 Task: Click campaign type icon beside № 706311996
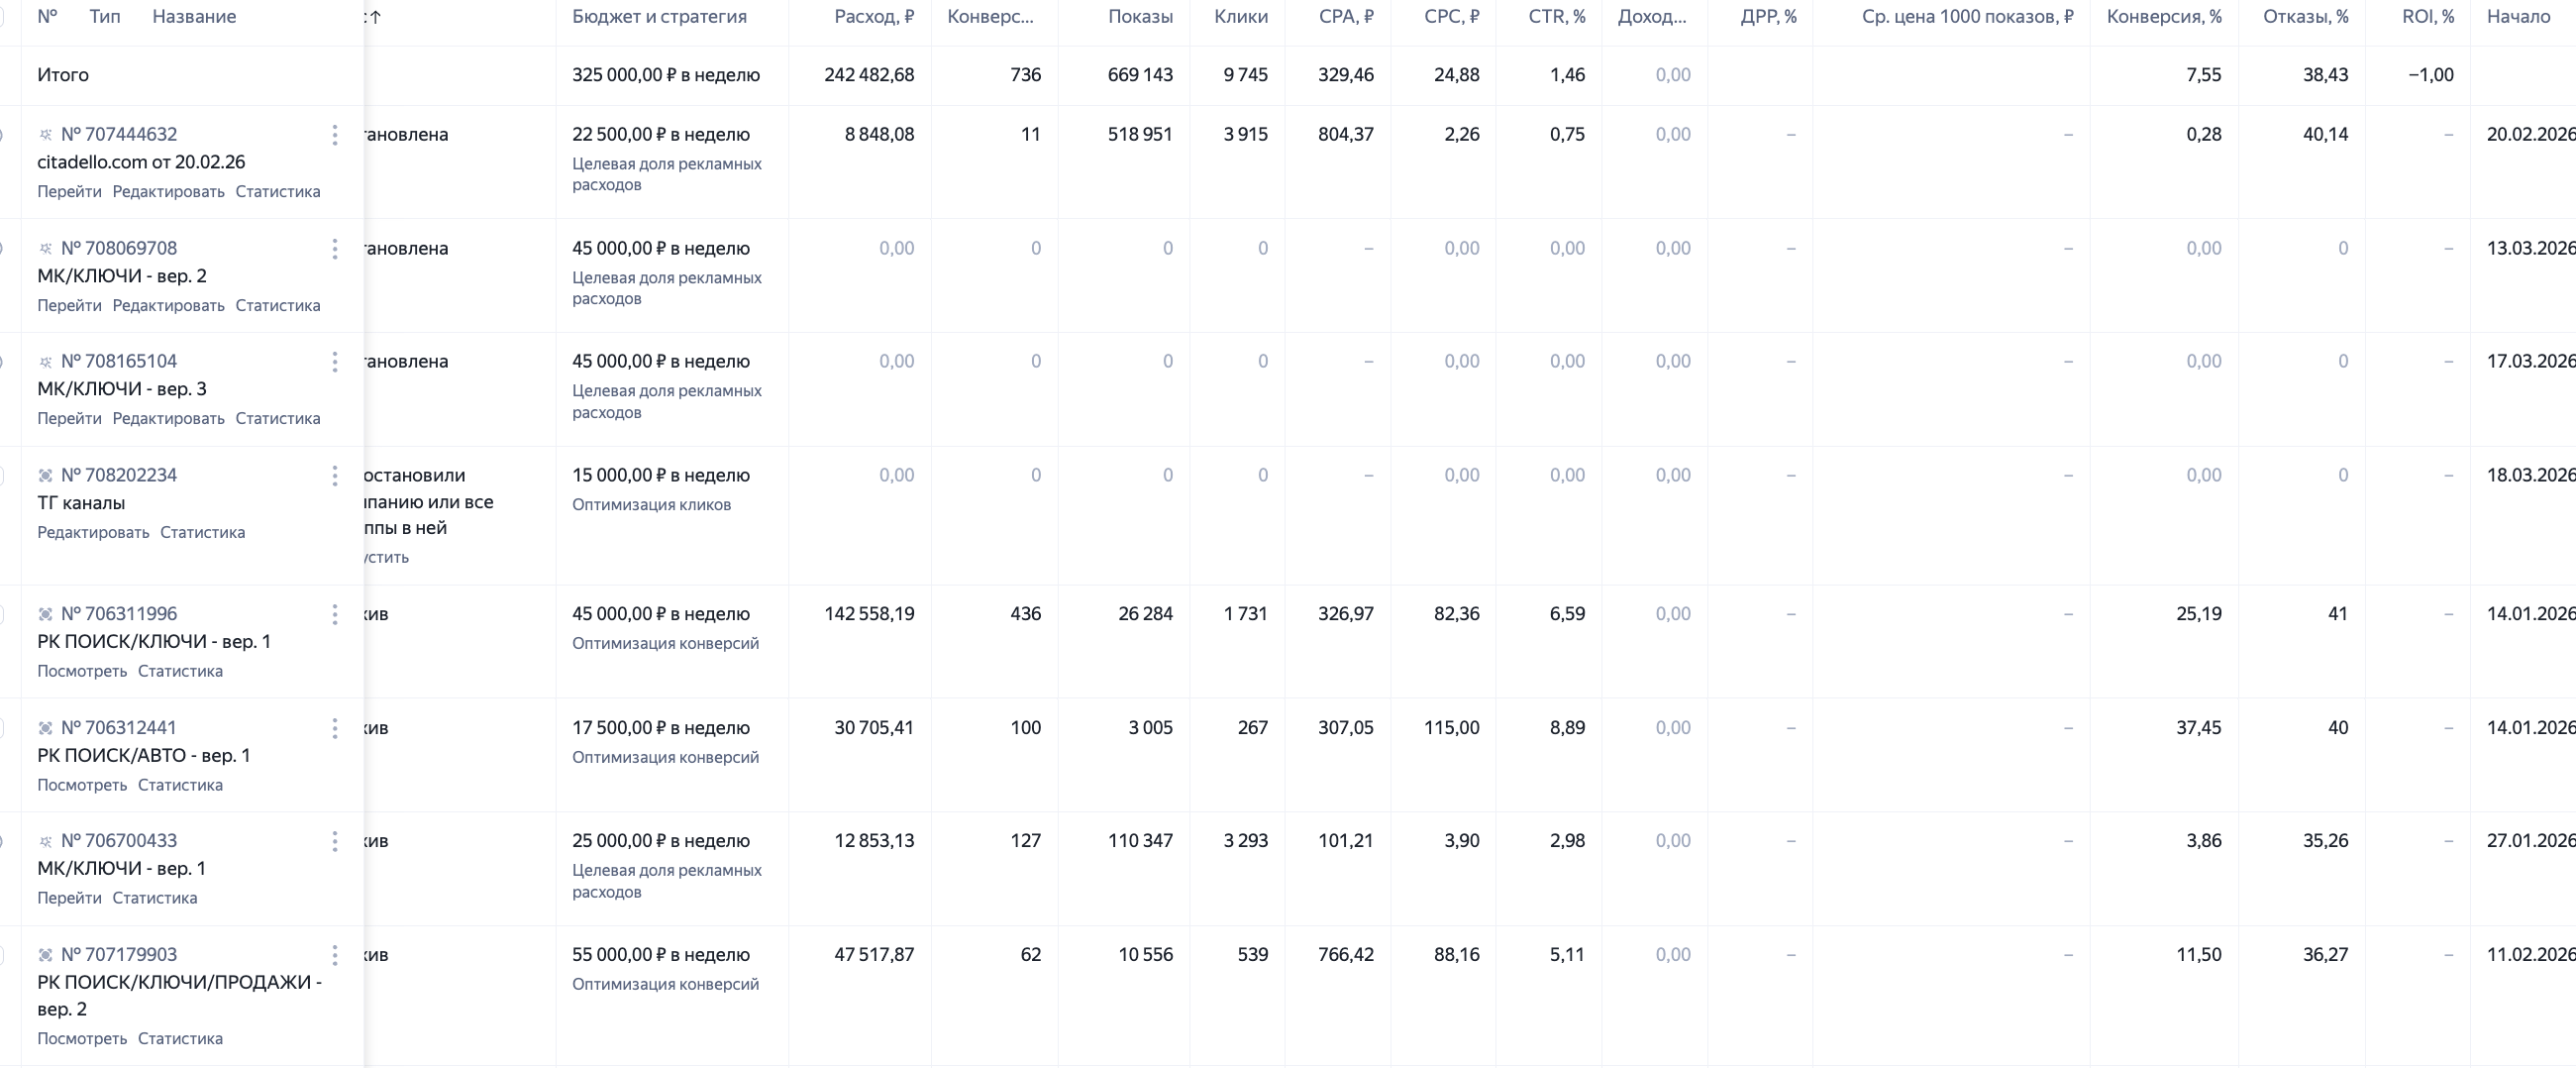[45, 614]
